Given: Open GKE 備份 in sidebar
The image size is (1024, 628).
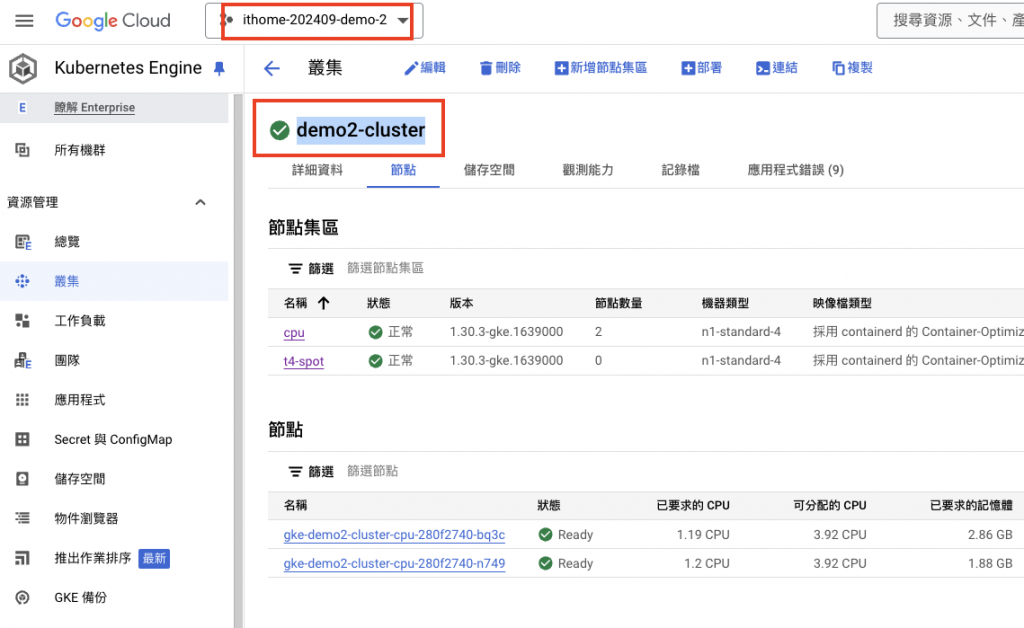Looking at the screenshot, I should click(80, 597).
